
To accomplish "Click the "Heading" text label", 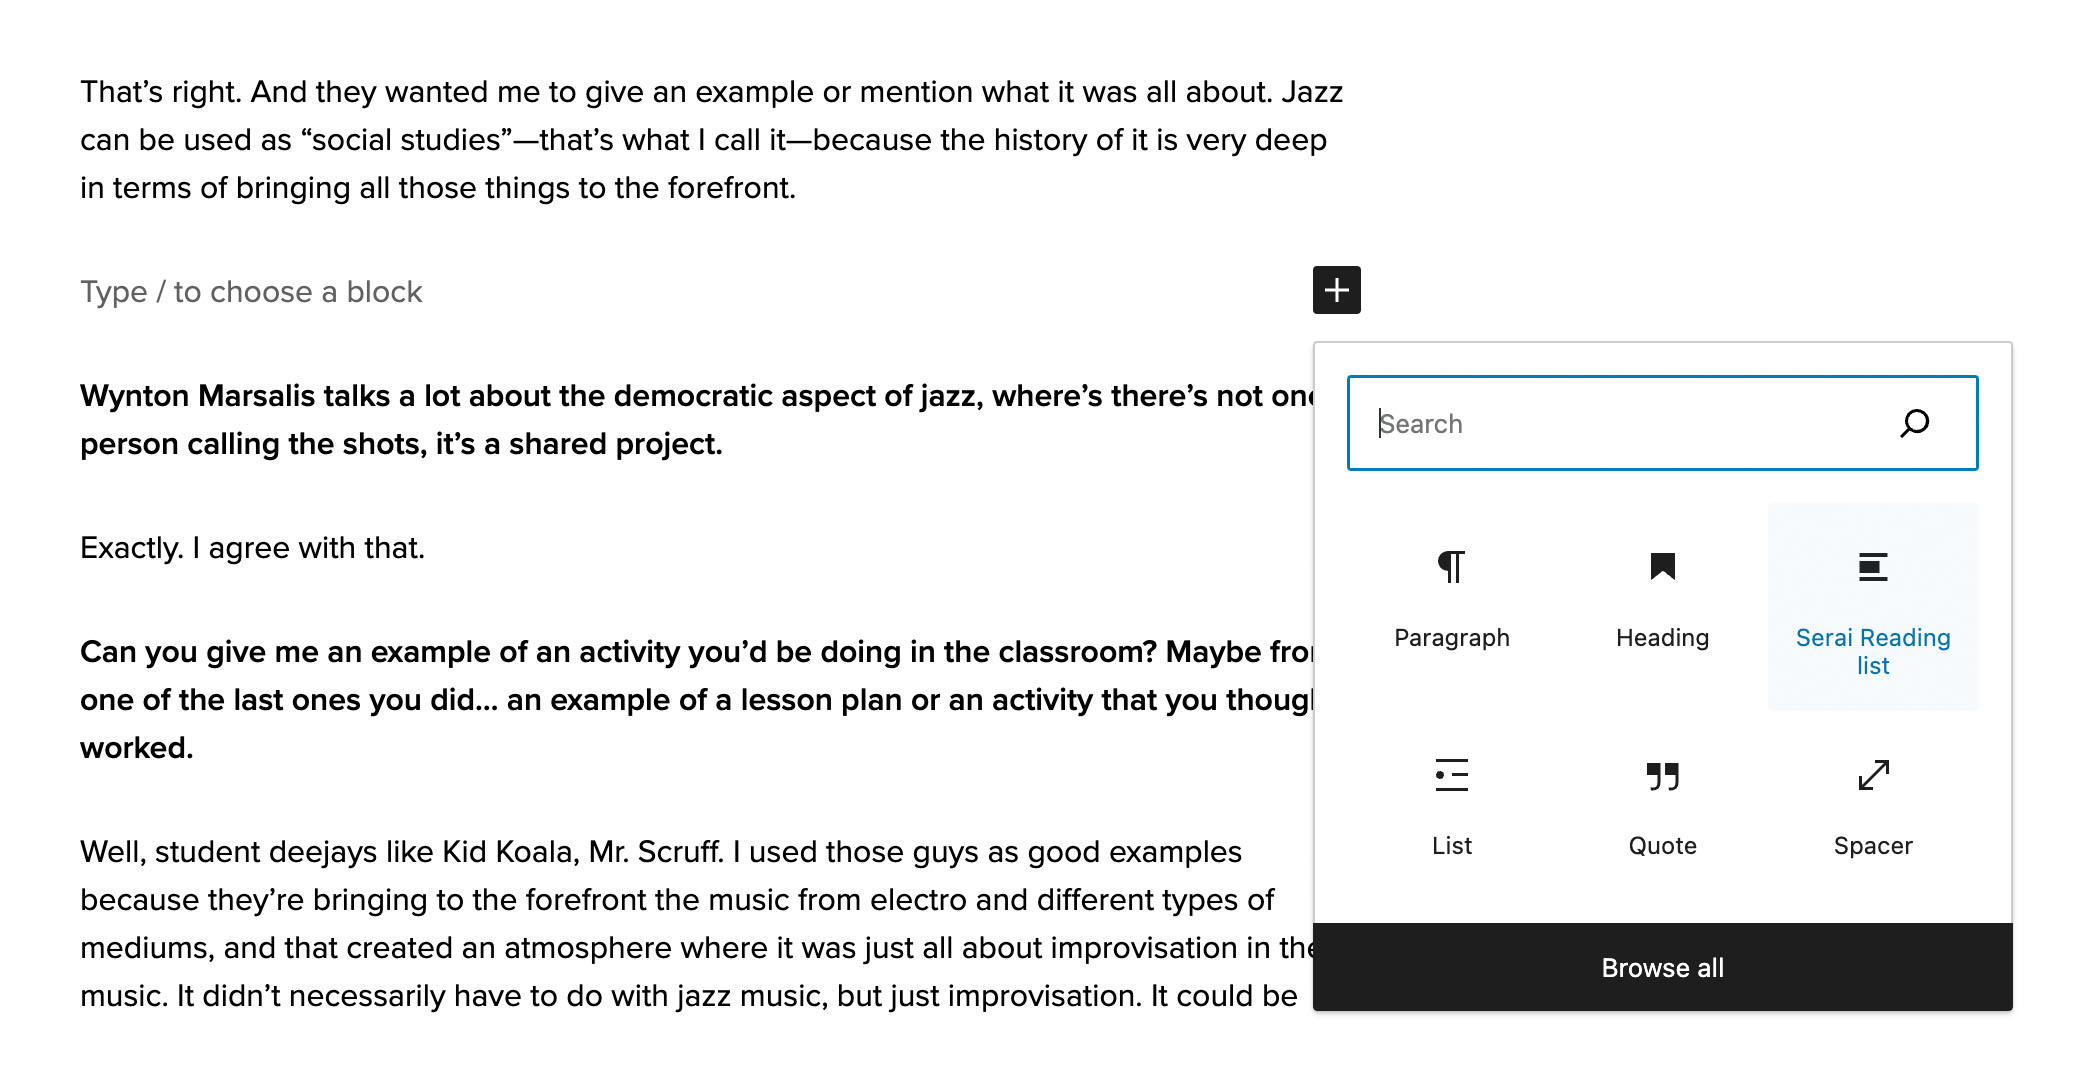I will [x=1662, y=638].
